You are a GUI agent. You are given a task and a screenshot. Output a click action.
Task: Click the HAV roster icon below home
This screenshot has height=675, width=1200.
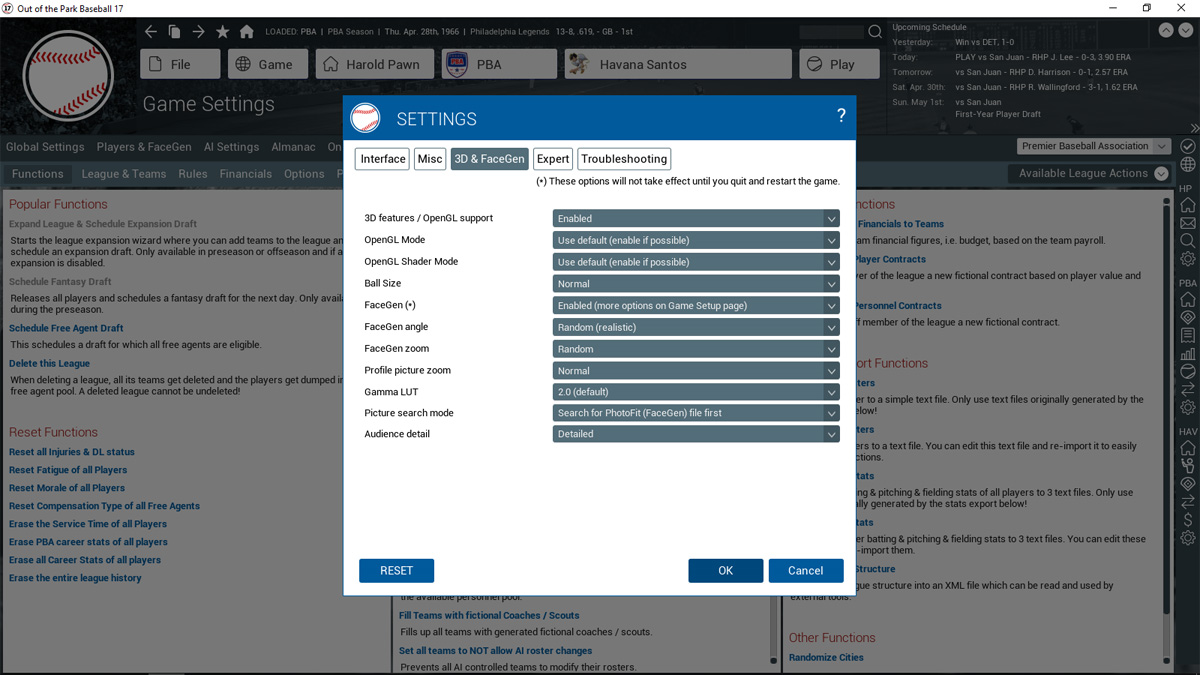coord(1188,466)
